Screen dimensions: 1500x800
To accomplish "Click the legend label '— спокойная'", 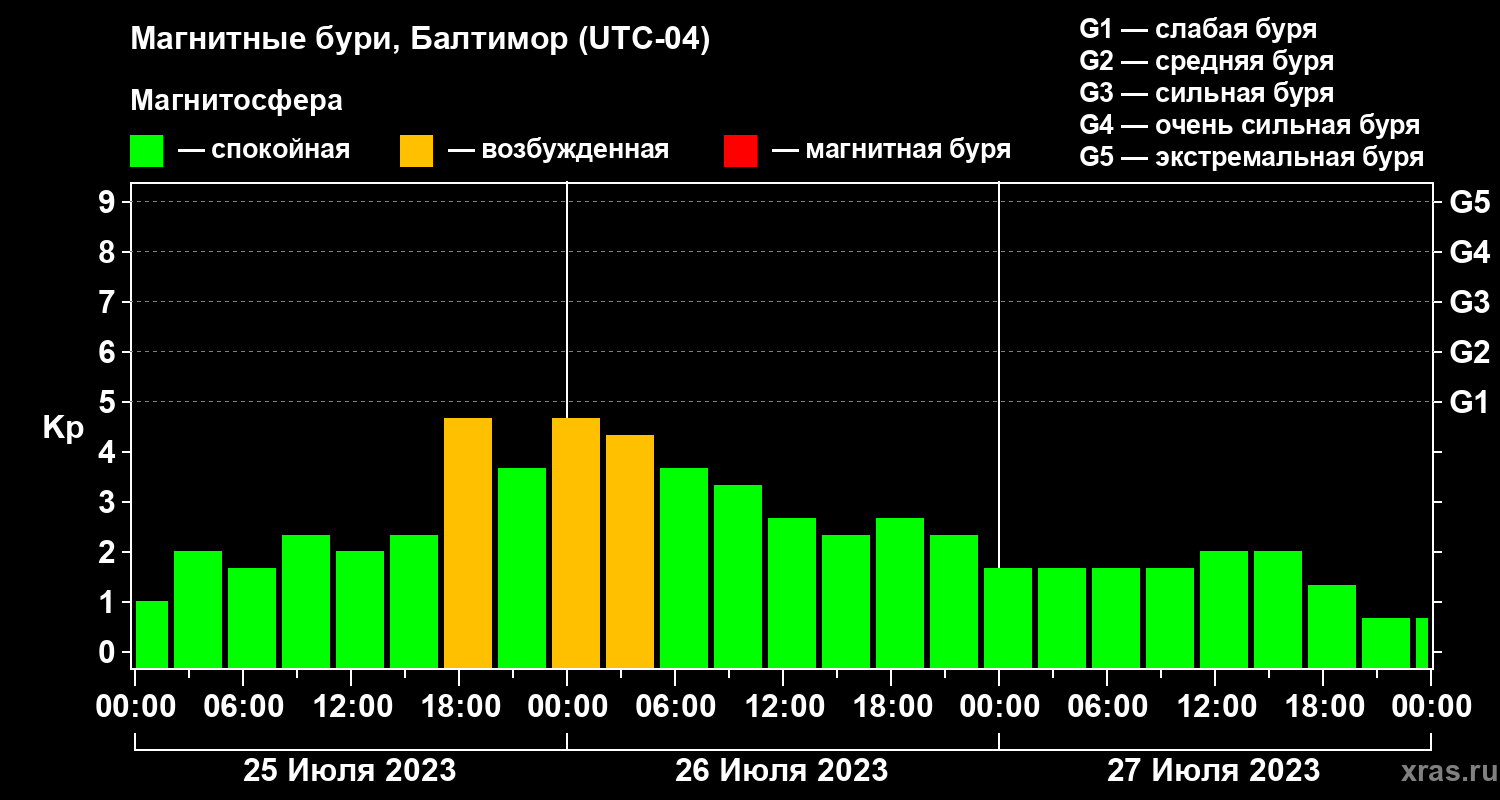I will pos(264,151).
